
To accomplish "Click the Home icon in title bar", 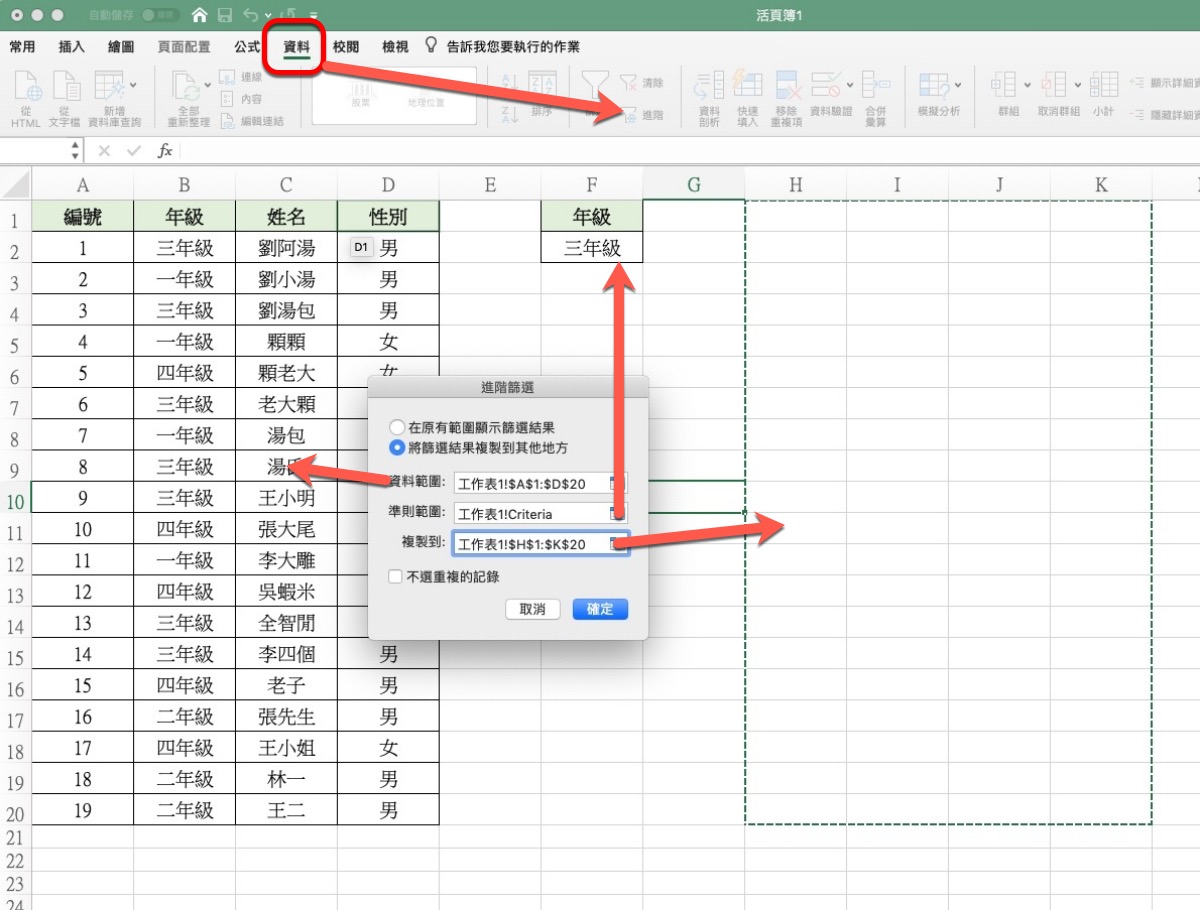I will coord(200,16).
